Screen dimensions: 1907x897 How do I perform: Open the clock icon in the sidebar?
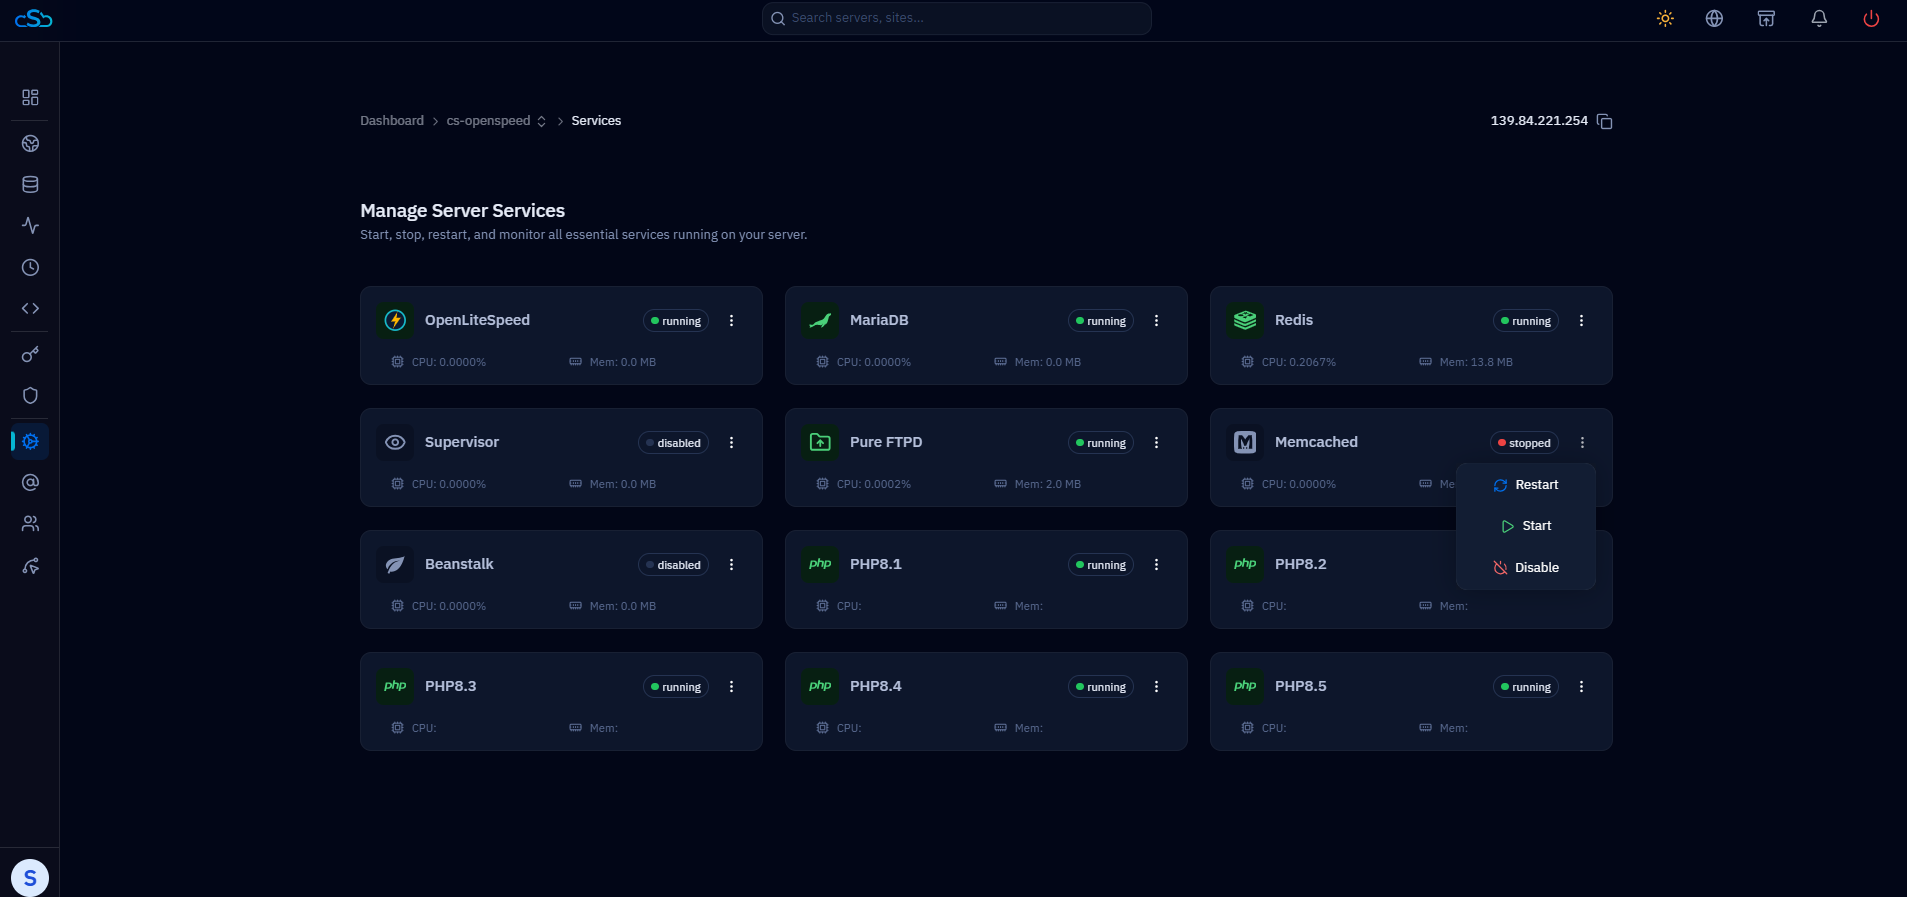coord(30,267)
